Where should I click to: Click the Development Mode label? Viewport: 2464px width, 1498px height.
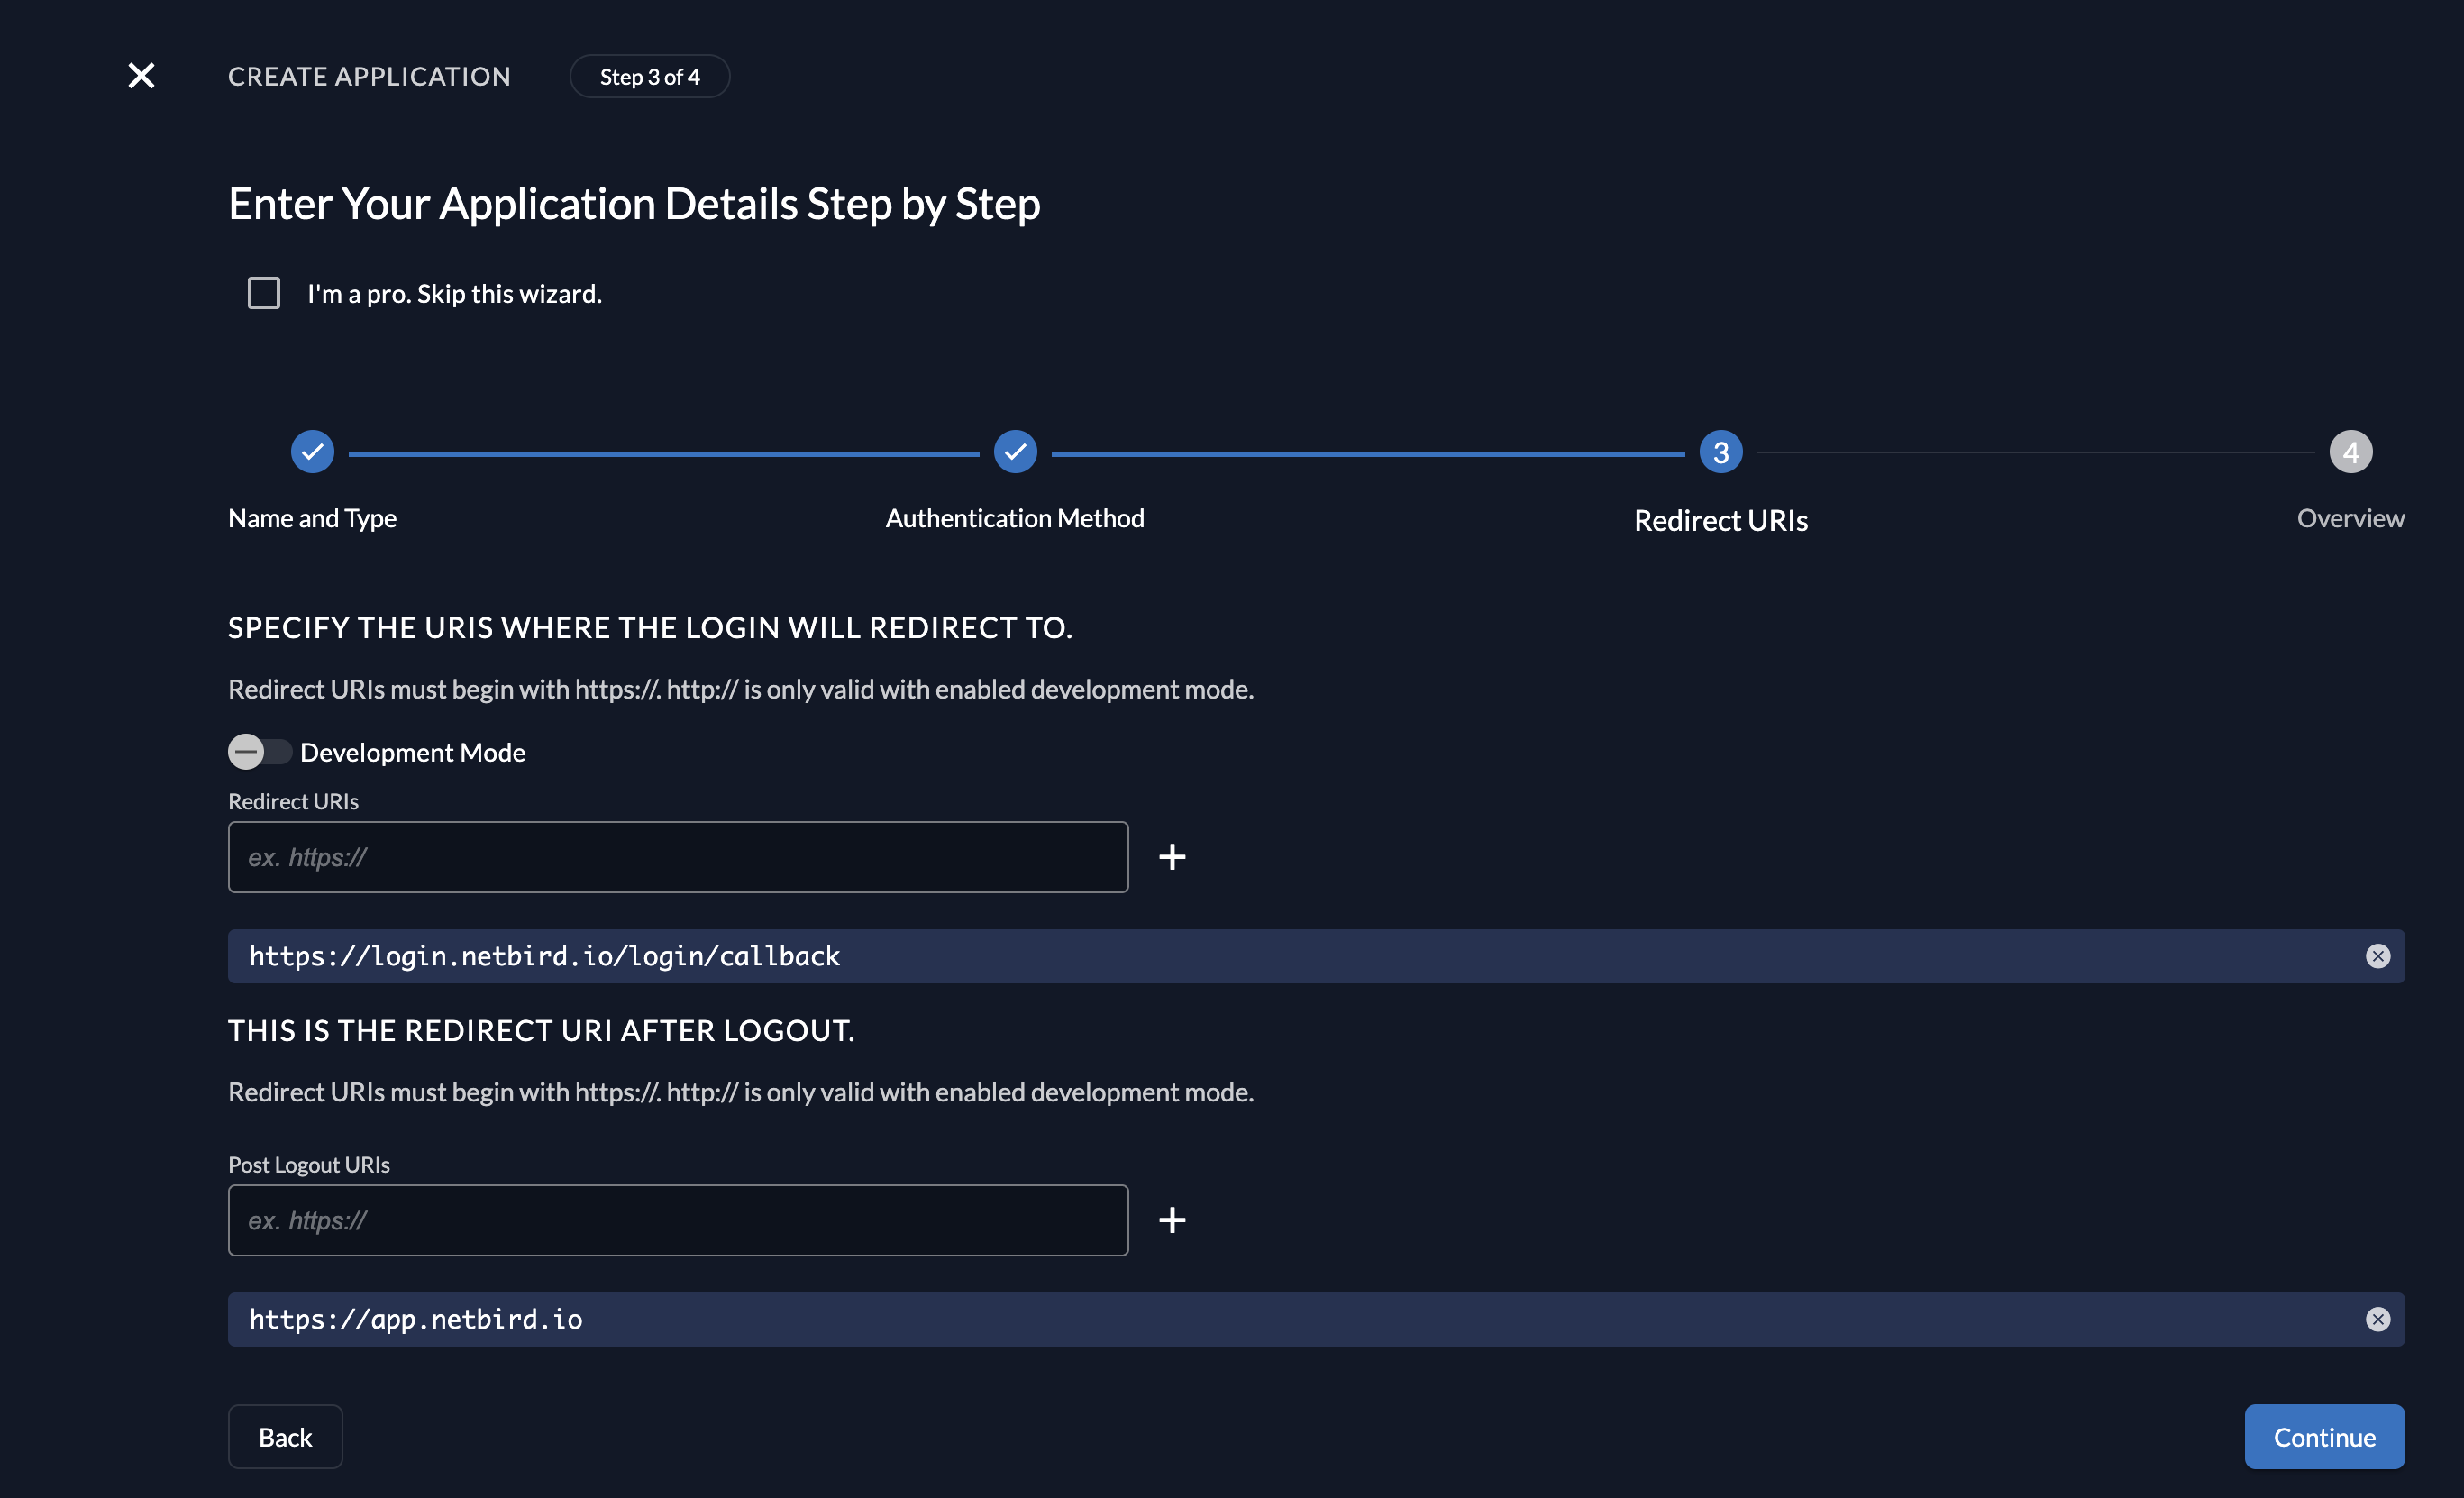click(x=412, y=752)
